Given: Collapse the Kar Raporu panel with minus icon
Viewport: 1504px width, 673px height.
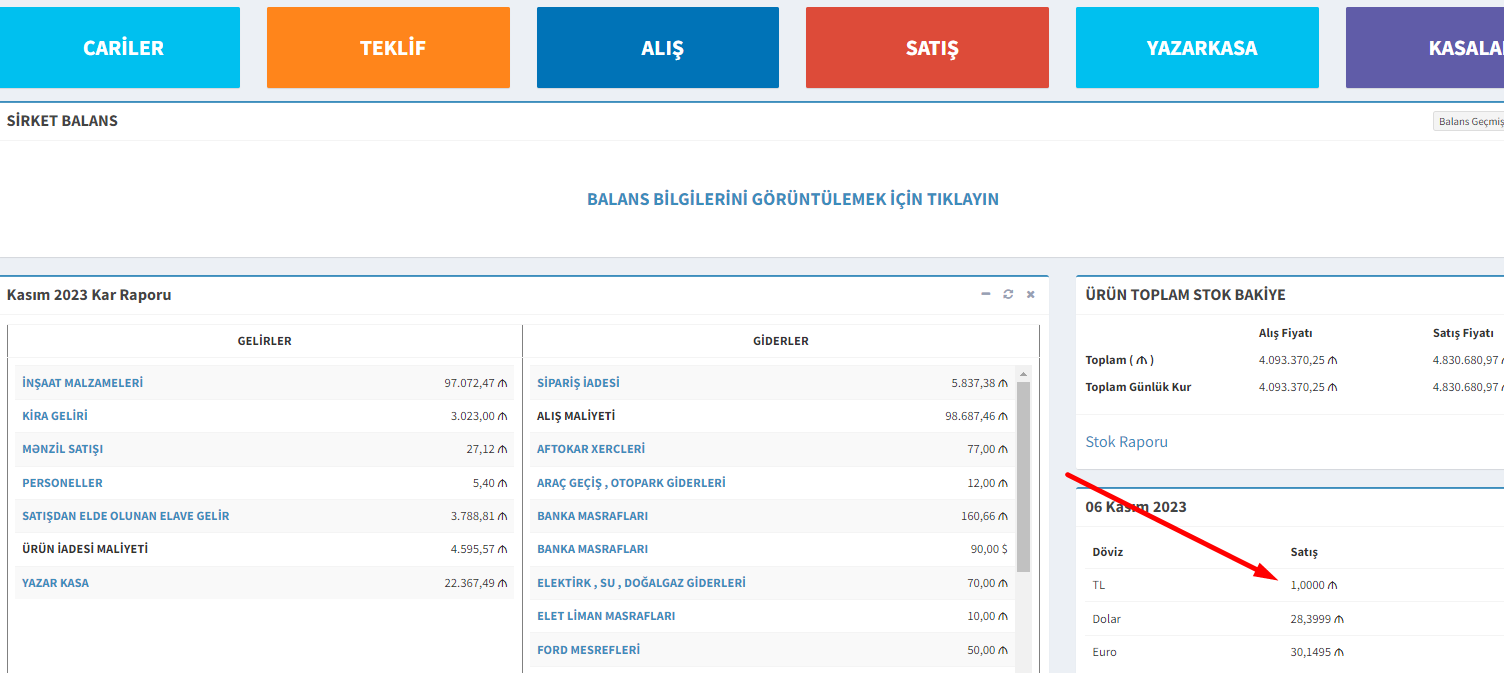Looking at the screenshot, I should point(986,294).
